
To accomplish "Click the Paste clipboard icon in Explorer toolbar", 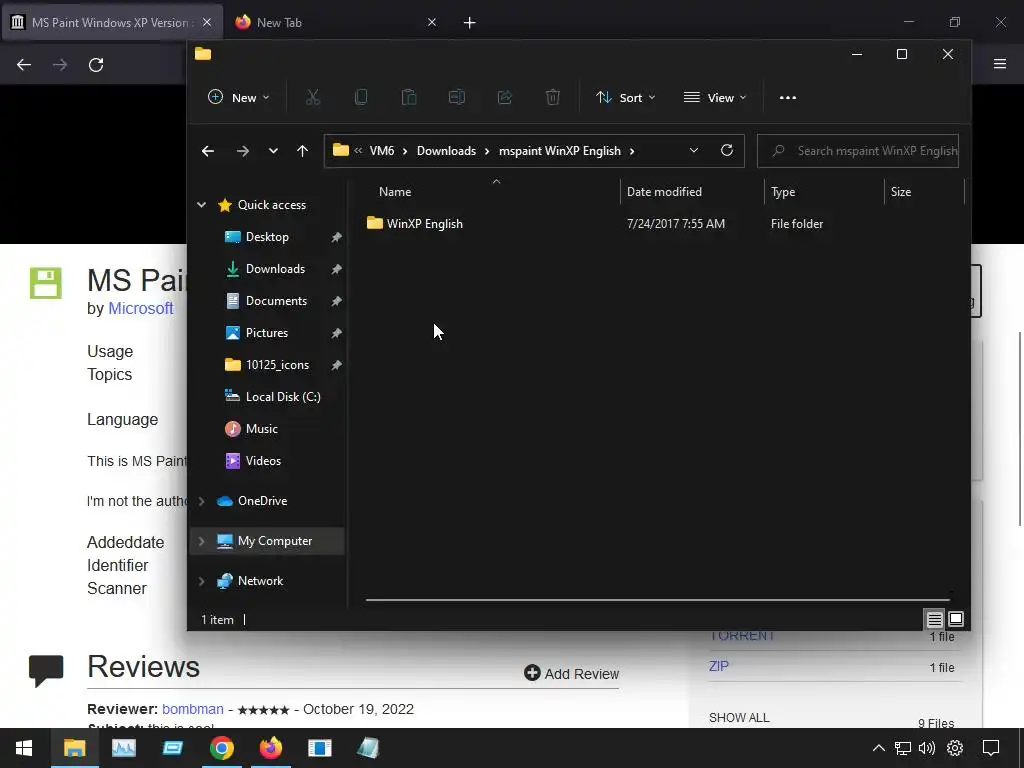I will 409,97.
